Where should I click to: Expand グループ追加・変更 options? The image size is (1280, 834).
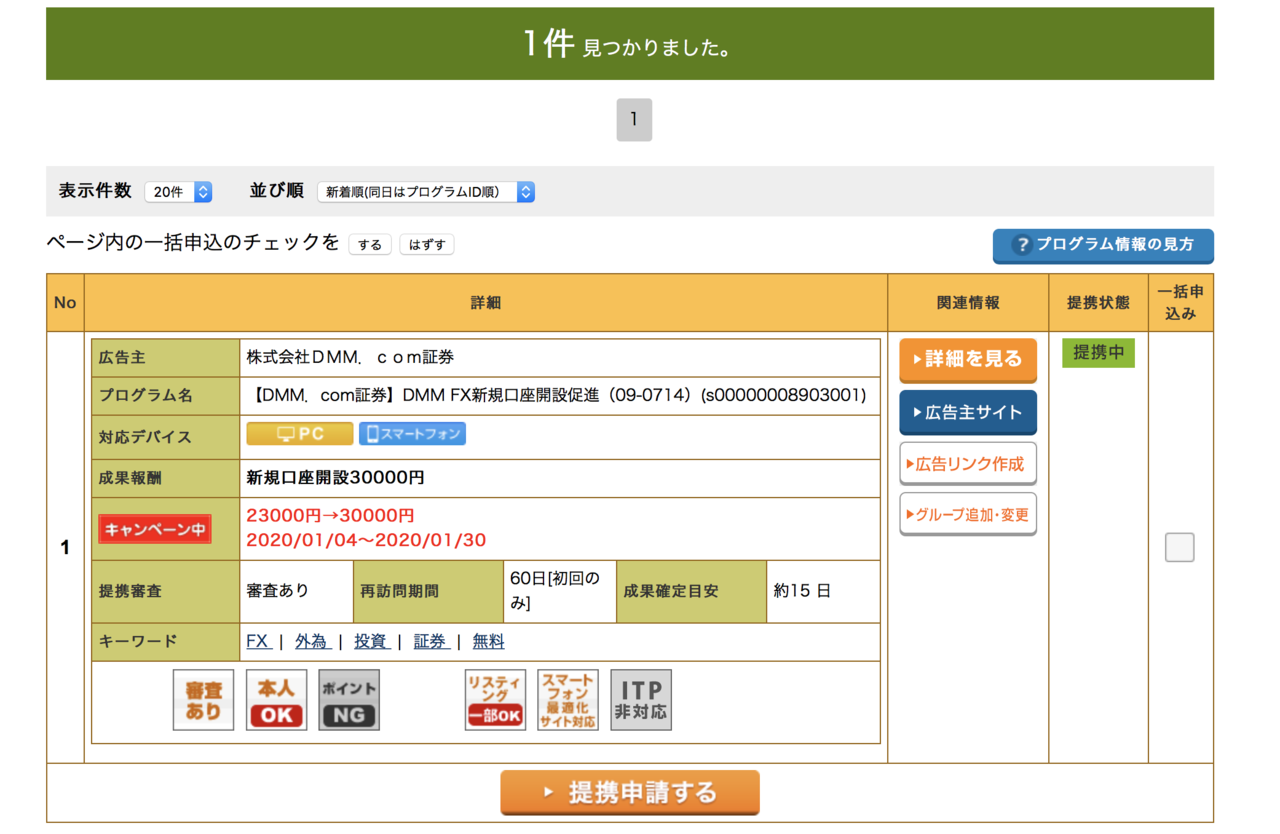click(968, 515)
